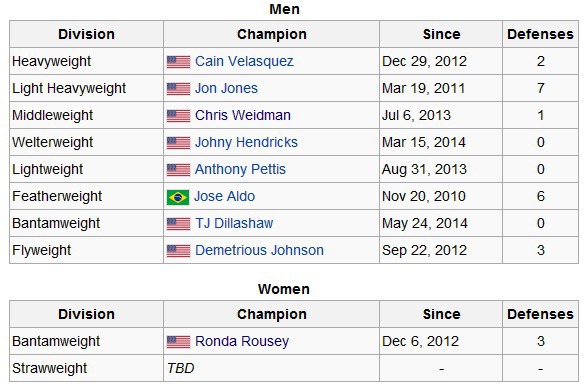Click the US flag beside Ronda Rousey
587x390 pixels.
pyautogui.click(x=178, y=342)
